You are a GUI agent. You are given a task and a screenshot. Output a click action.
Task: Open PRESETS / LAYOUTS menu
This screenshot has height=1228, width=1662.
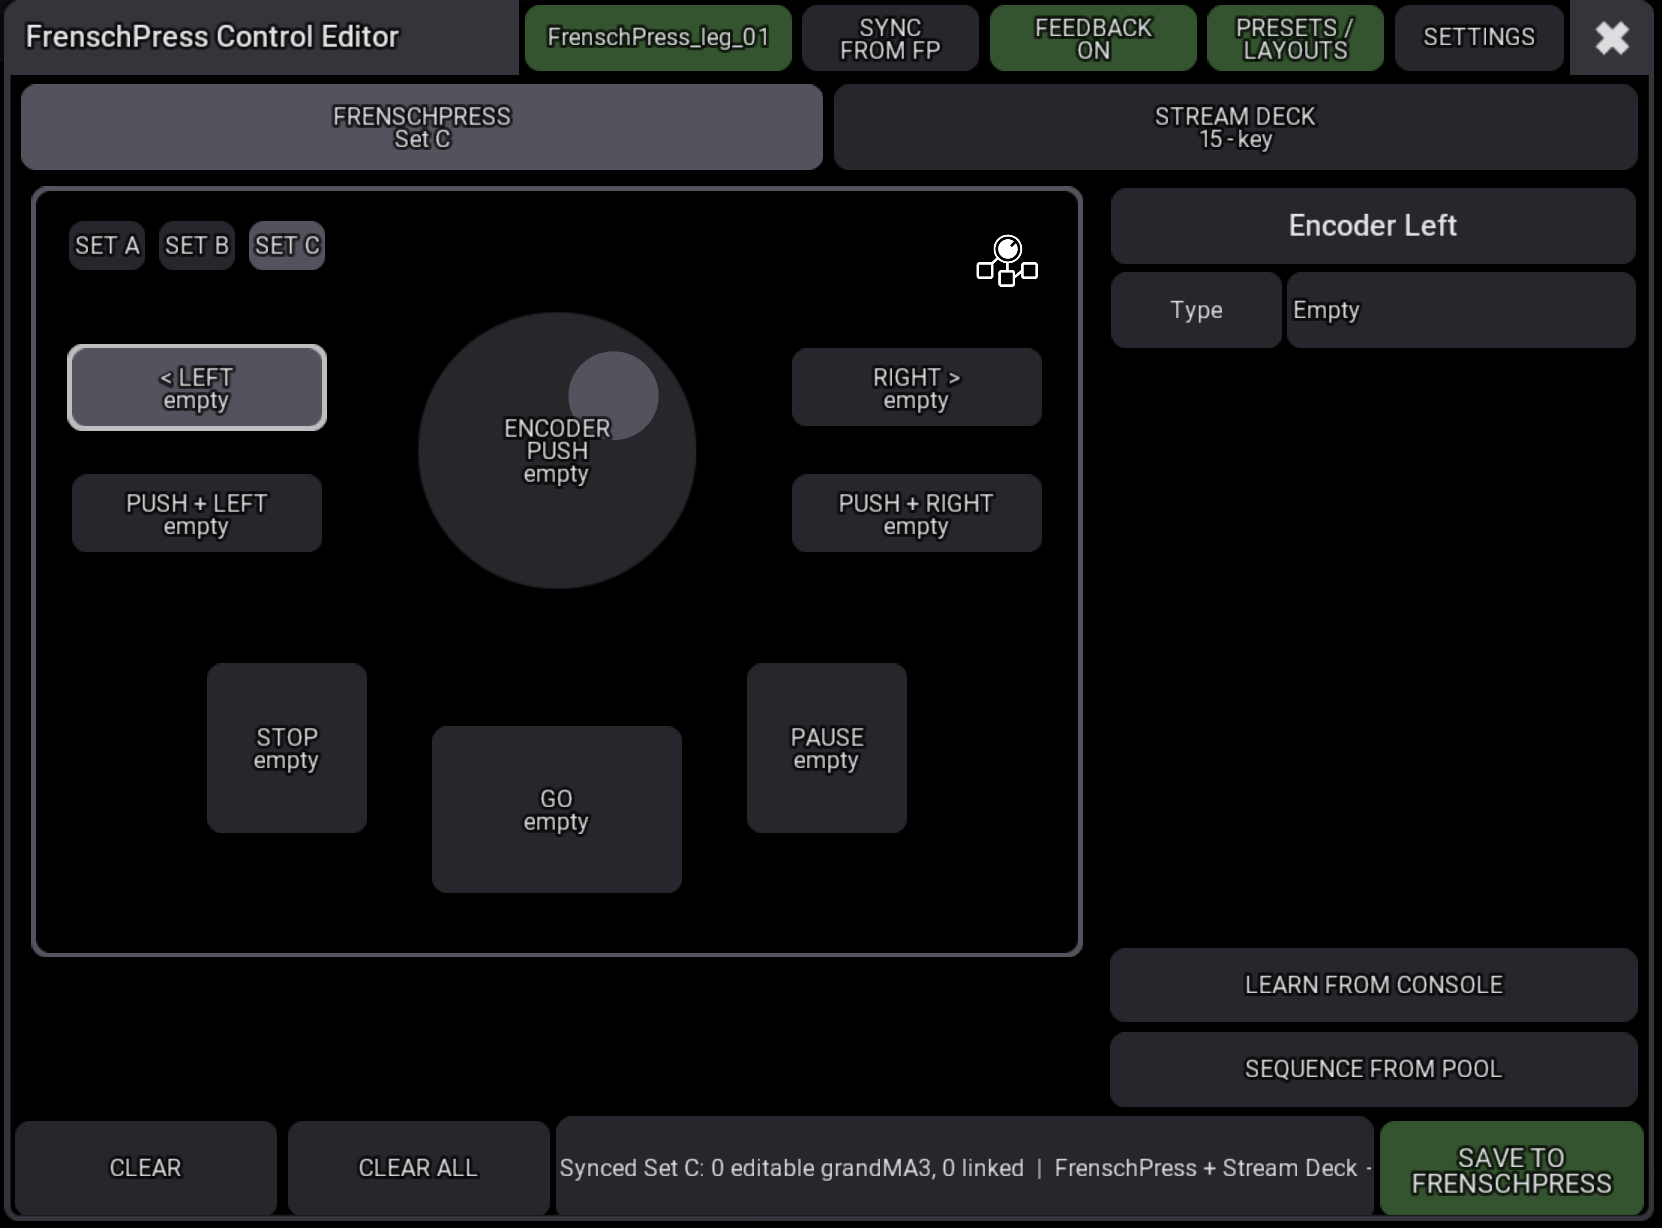click(x=1295, y=38)
